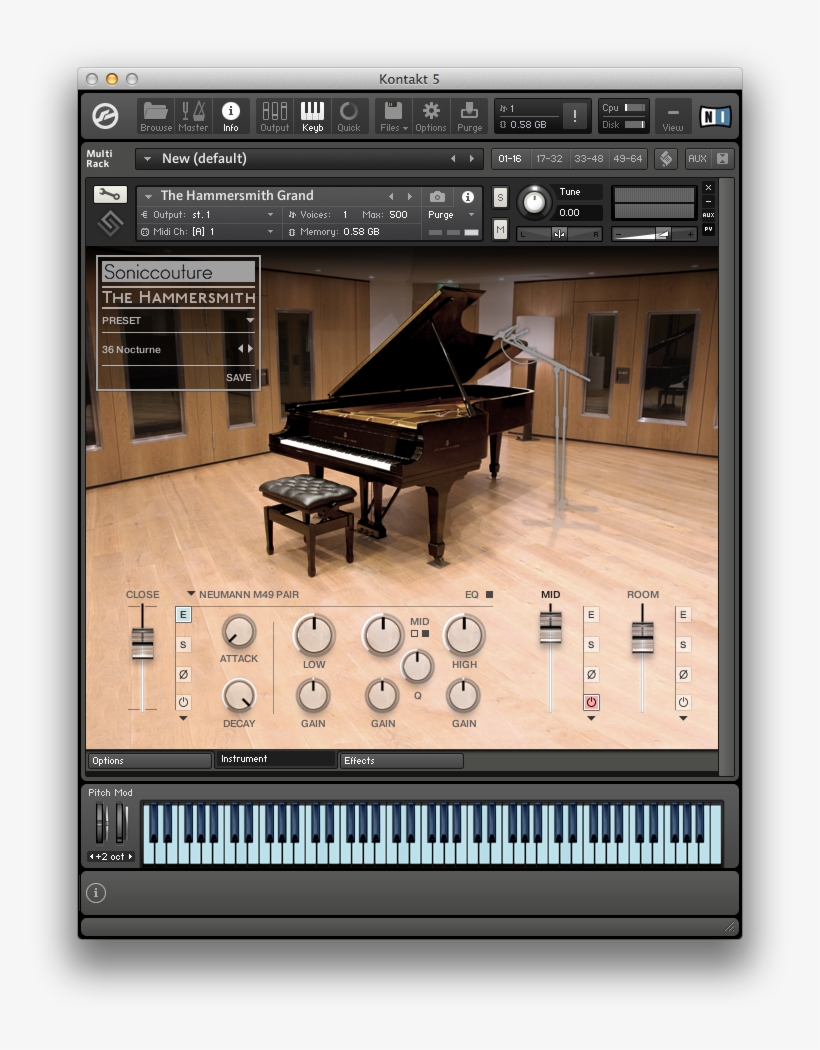Click the Purge icon in the toolbar

point(468,115)
